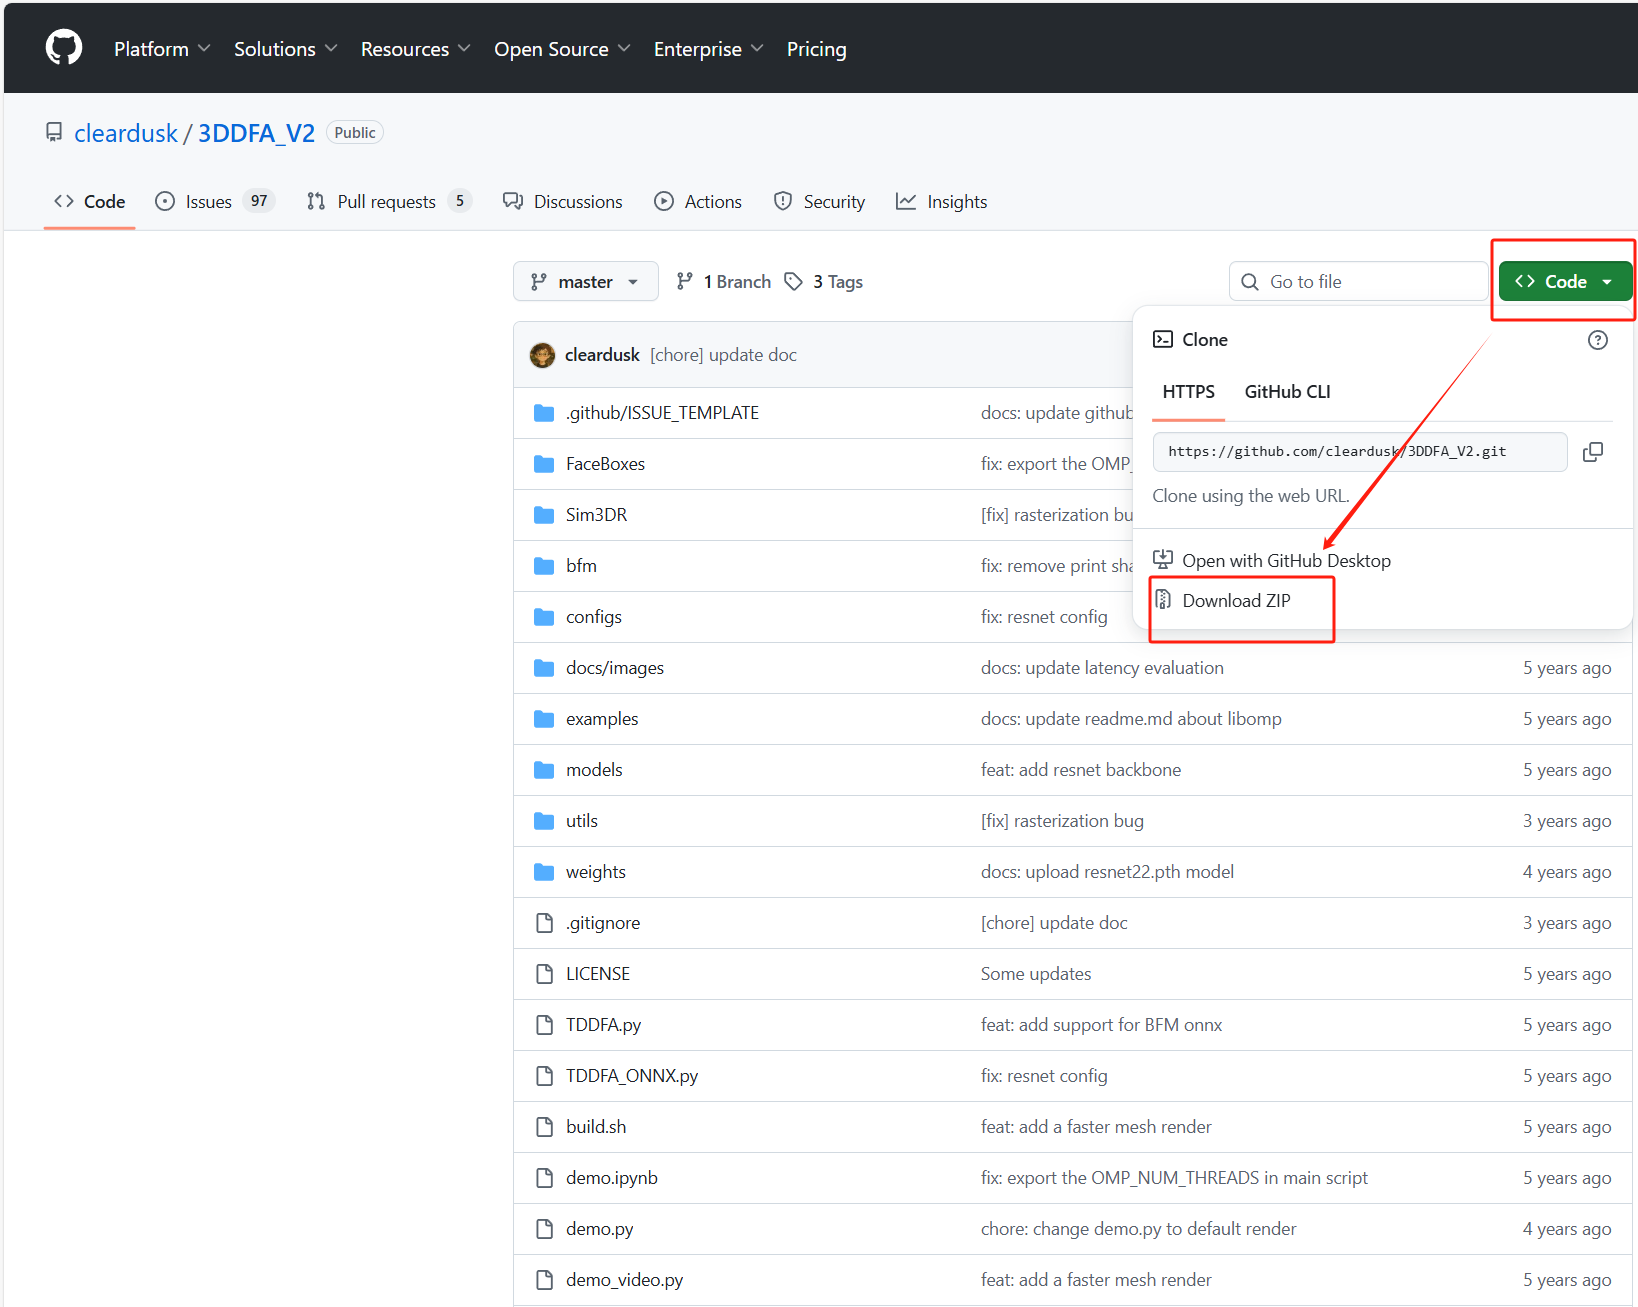Open the weights folder
The height and width of the screenshot is (1307, 1638).
point(596,872)
